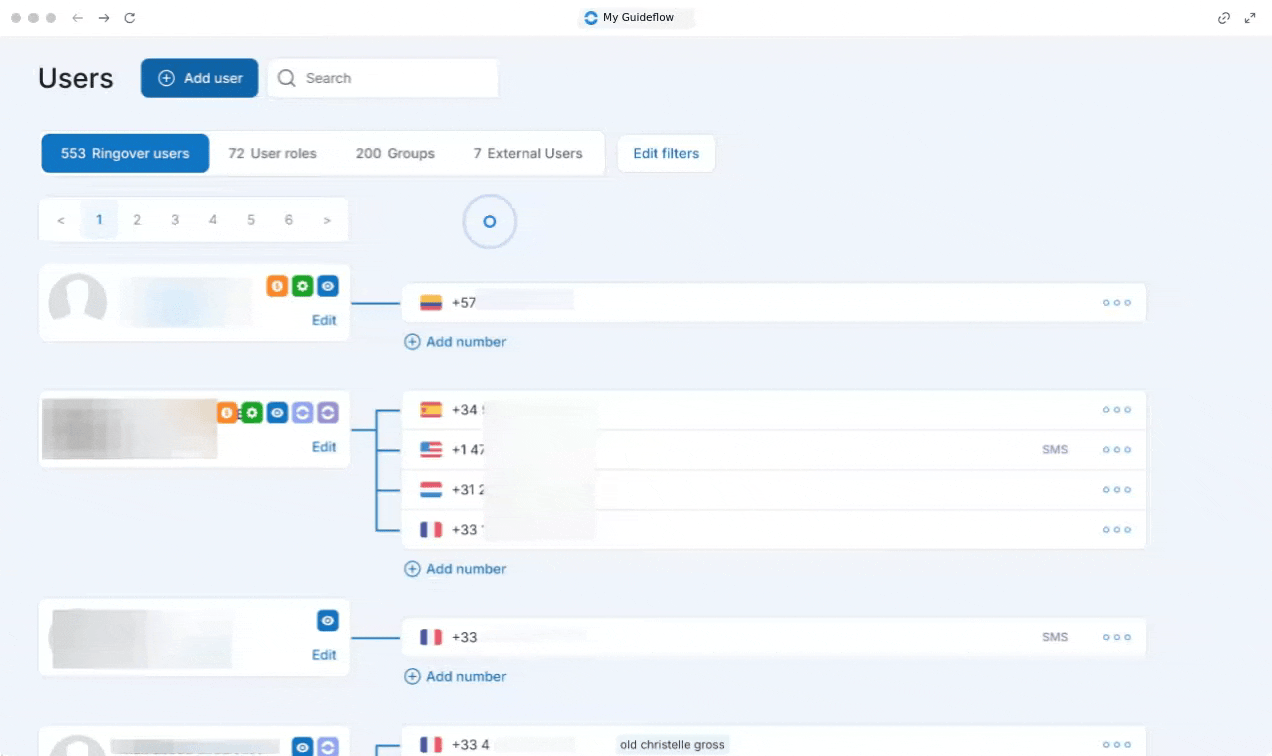Click Edit link on first user card
This screenshot has width=1272, height=756.
pyautogui.click(x=324, y=320)
